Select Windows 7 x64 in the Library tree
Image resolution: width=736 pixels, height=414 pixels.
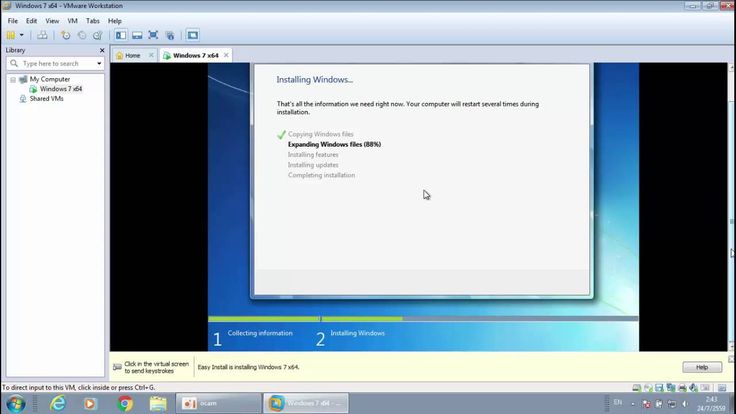click(x=61, y=89)
